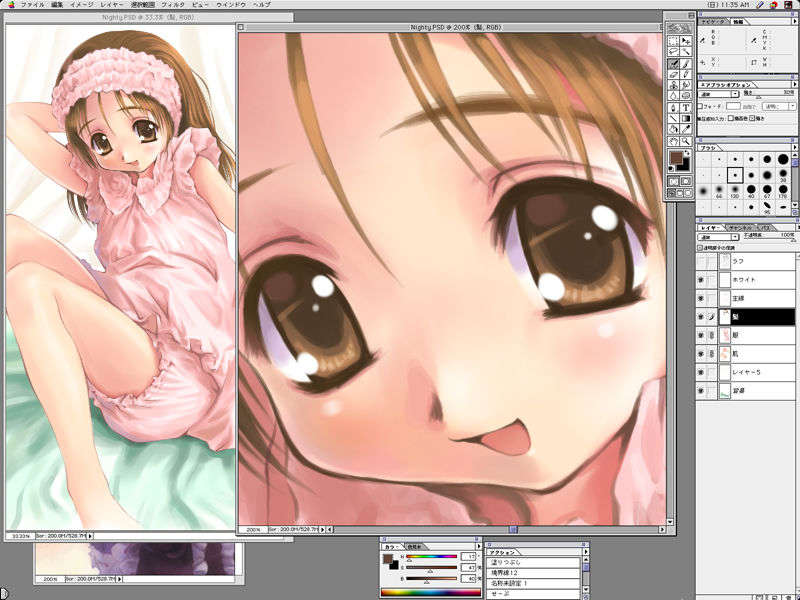Select the Blur tool

pyautogui.click(x=673, y=96)
